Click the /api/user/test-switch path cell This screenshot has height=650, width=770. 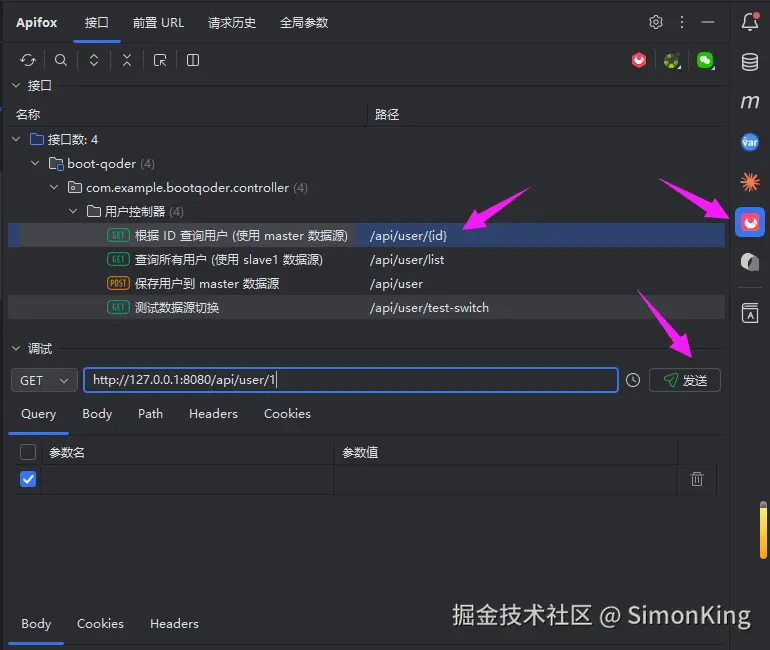coord(429,308)
